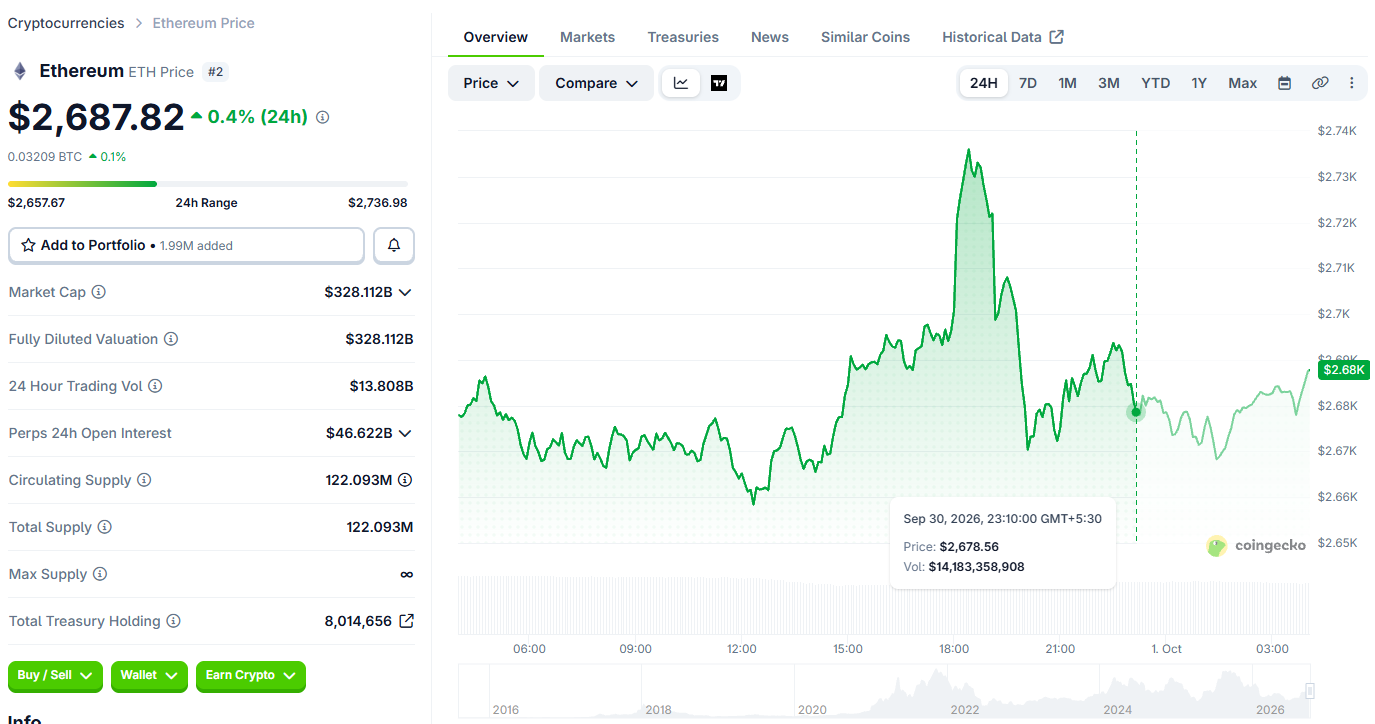The image size is (1375, 724).
Task: Copy chart link via chain icon
Action: click(1320, 83)
